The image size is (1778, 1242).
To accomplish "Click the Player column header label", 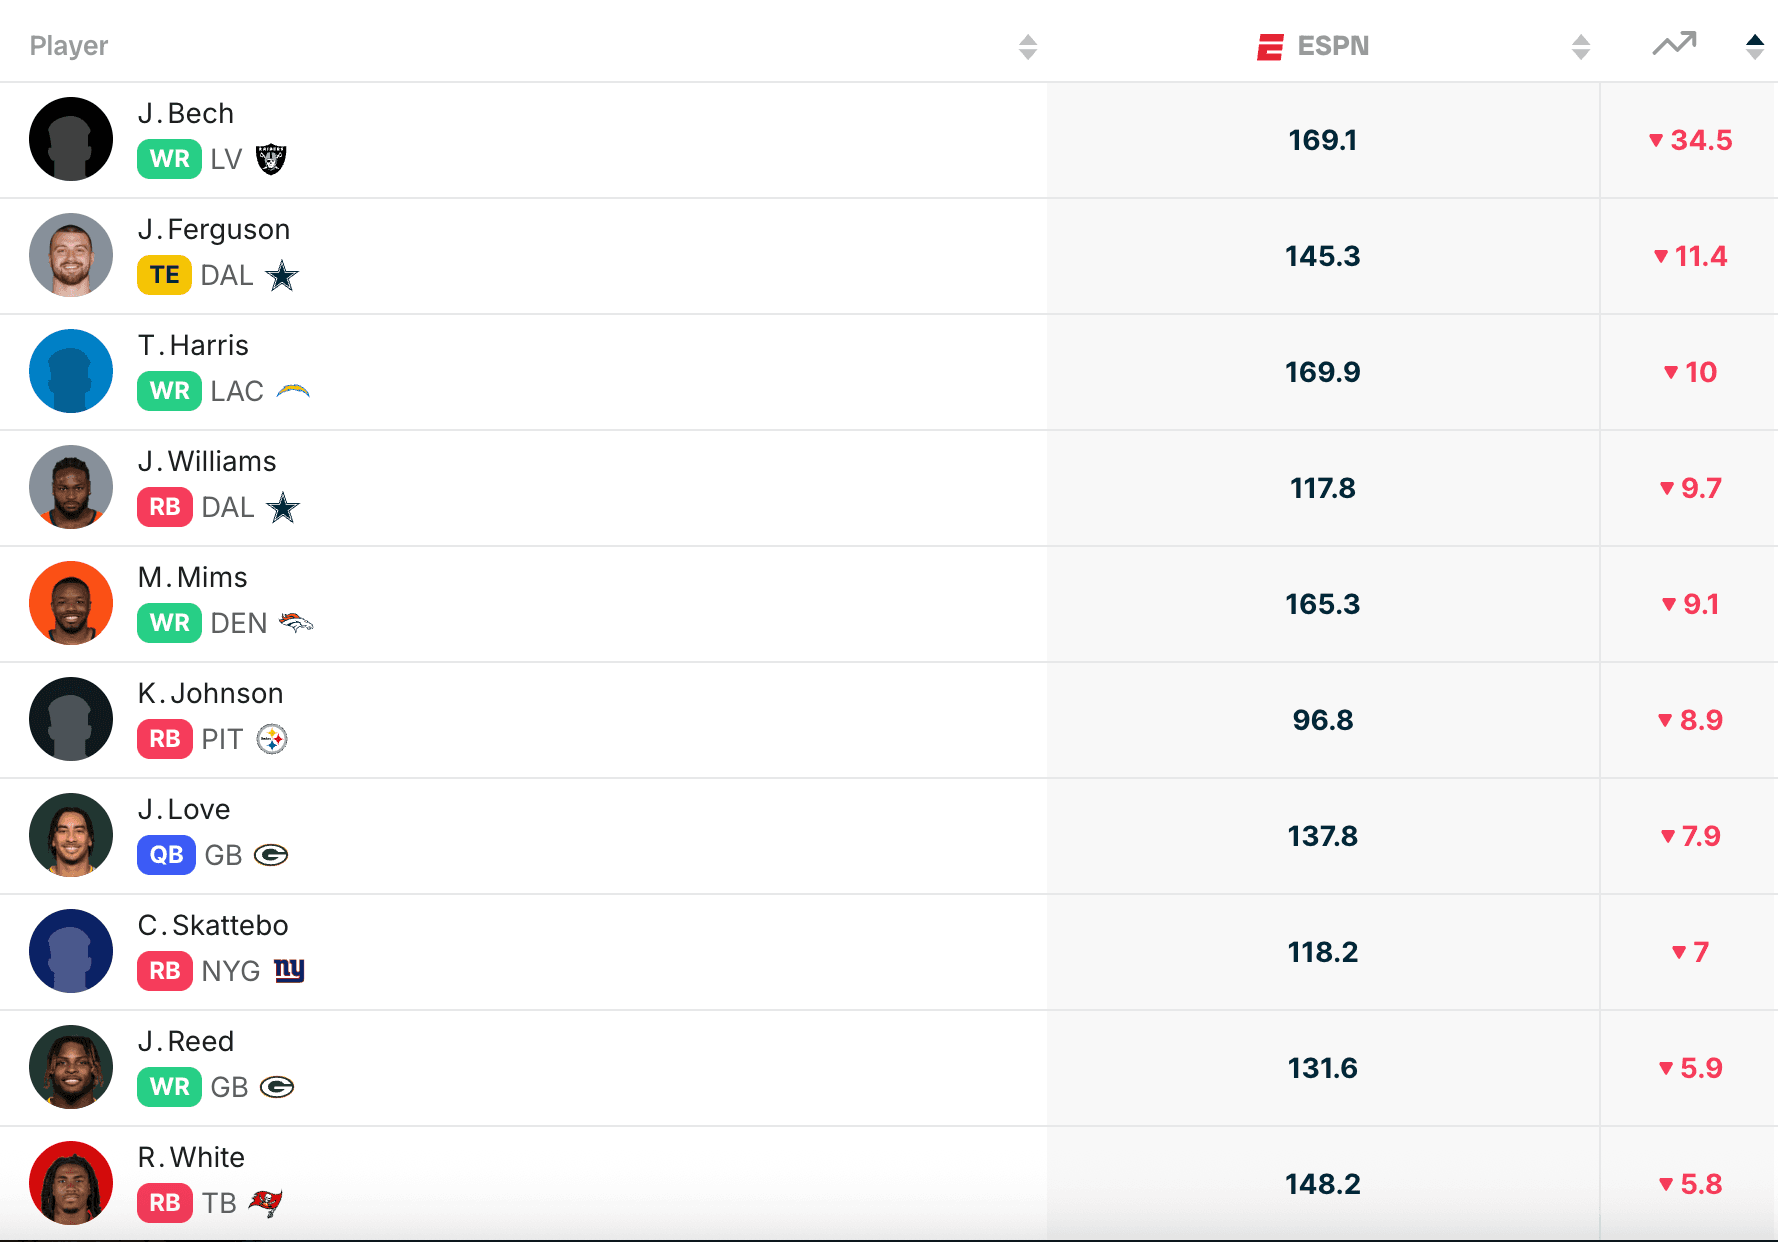I will click(69, 46).
